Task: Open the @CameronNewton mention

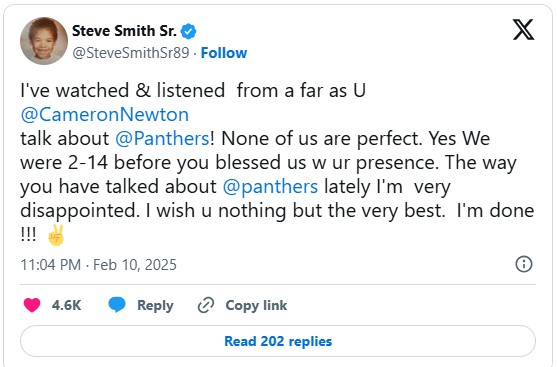Action: point(105,115)
